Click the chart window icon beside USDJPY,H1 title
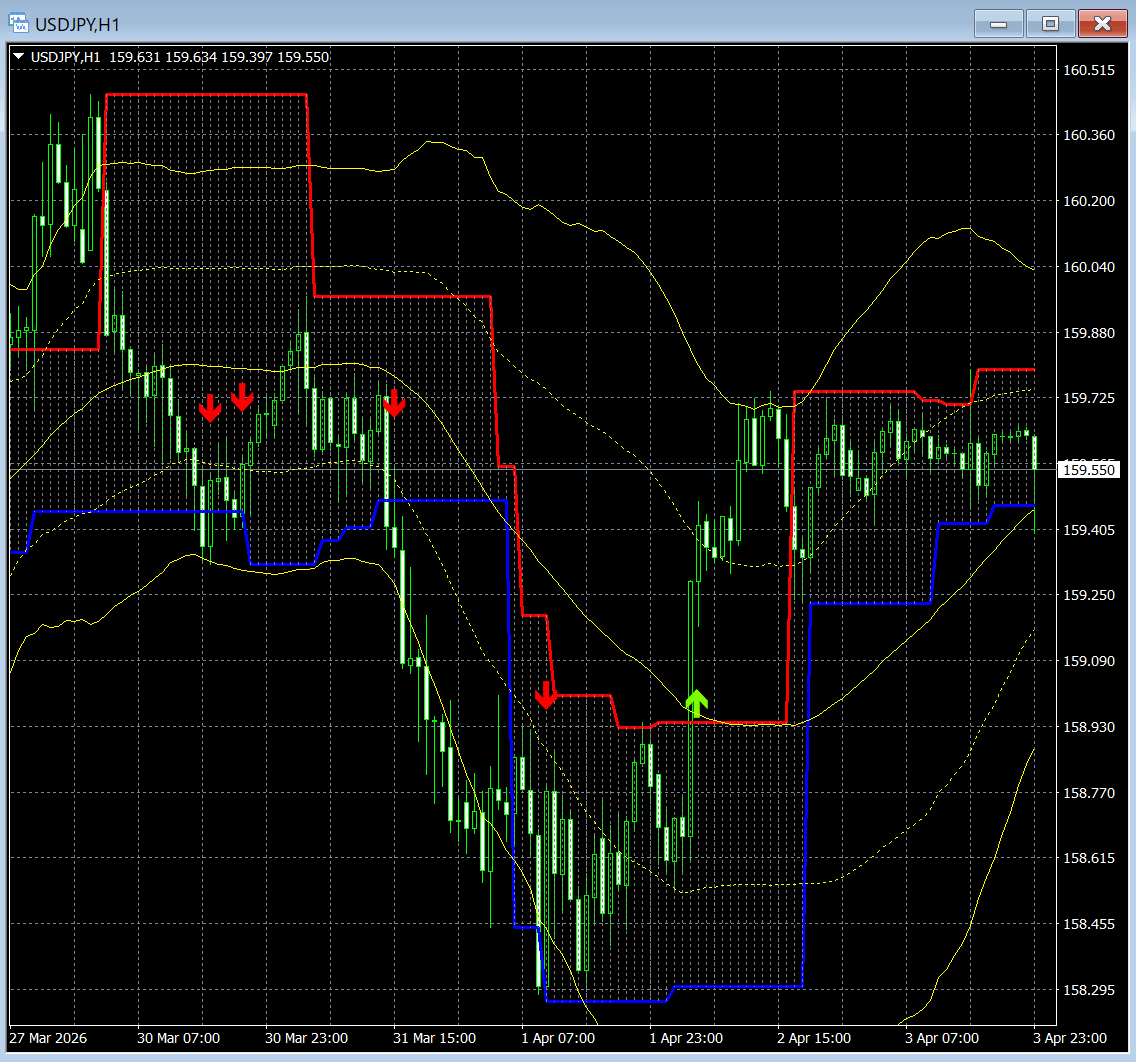The width and height of the screenshot is (1136, 1062). coord(18,23)
